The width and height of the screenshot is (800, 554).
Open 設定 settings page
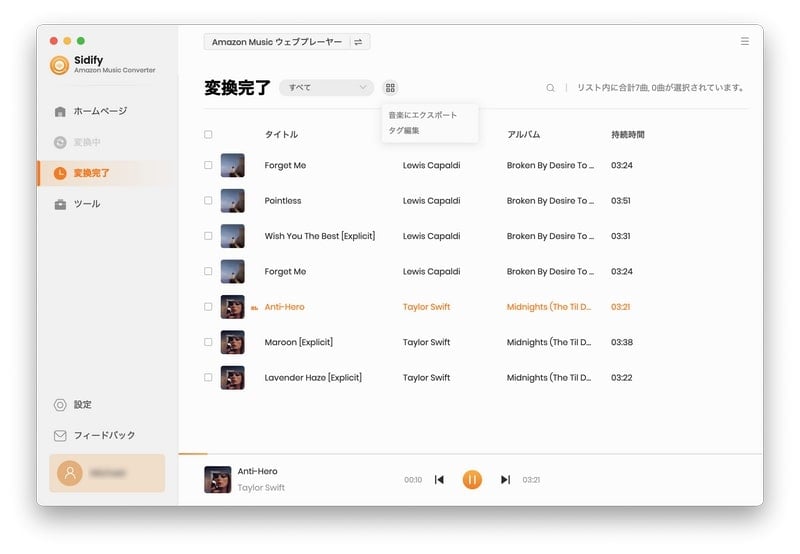click(83, 405)
